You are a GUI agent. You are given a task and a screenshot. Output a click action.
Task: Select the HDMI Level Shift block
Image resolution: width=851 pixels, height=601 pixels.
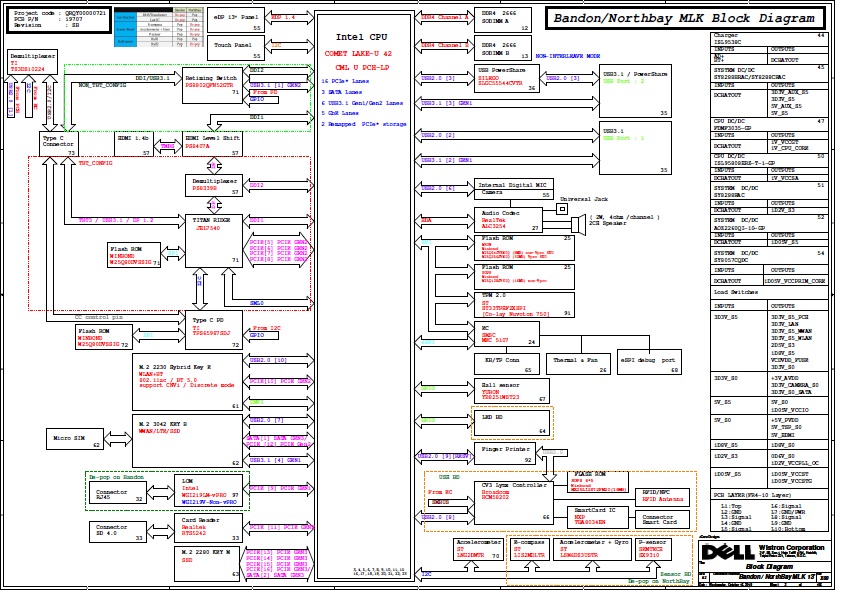212,143
